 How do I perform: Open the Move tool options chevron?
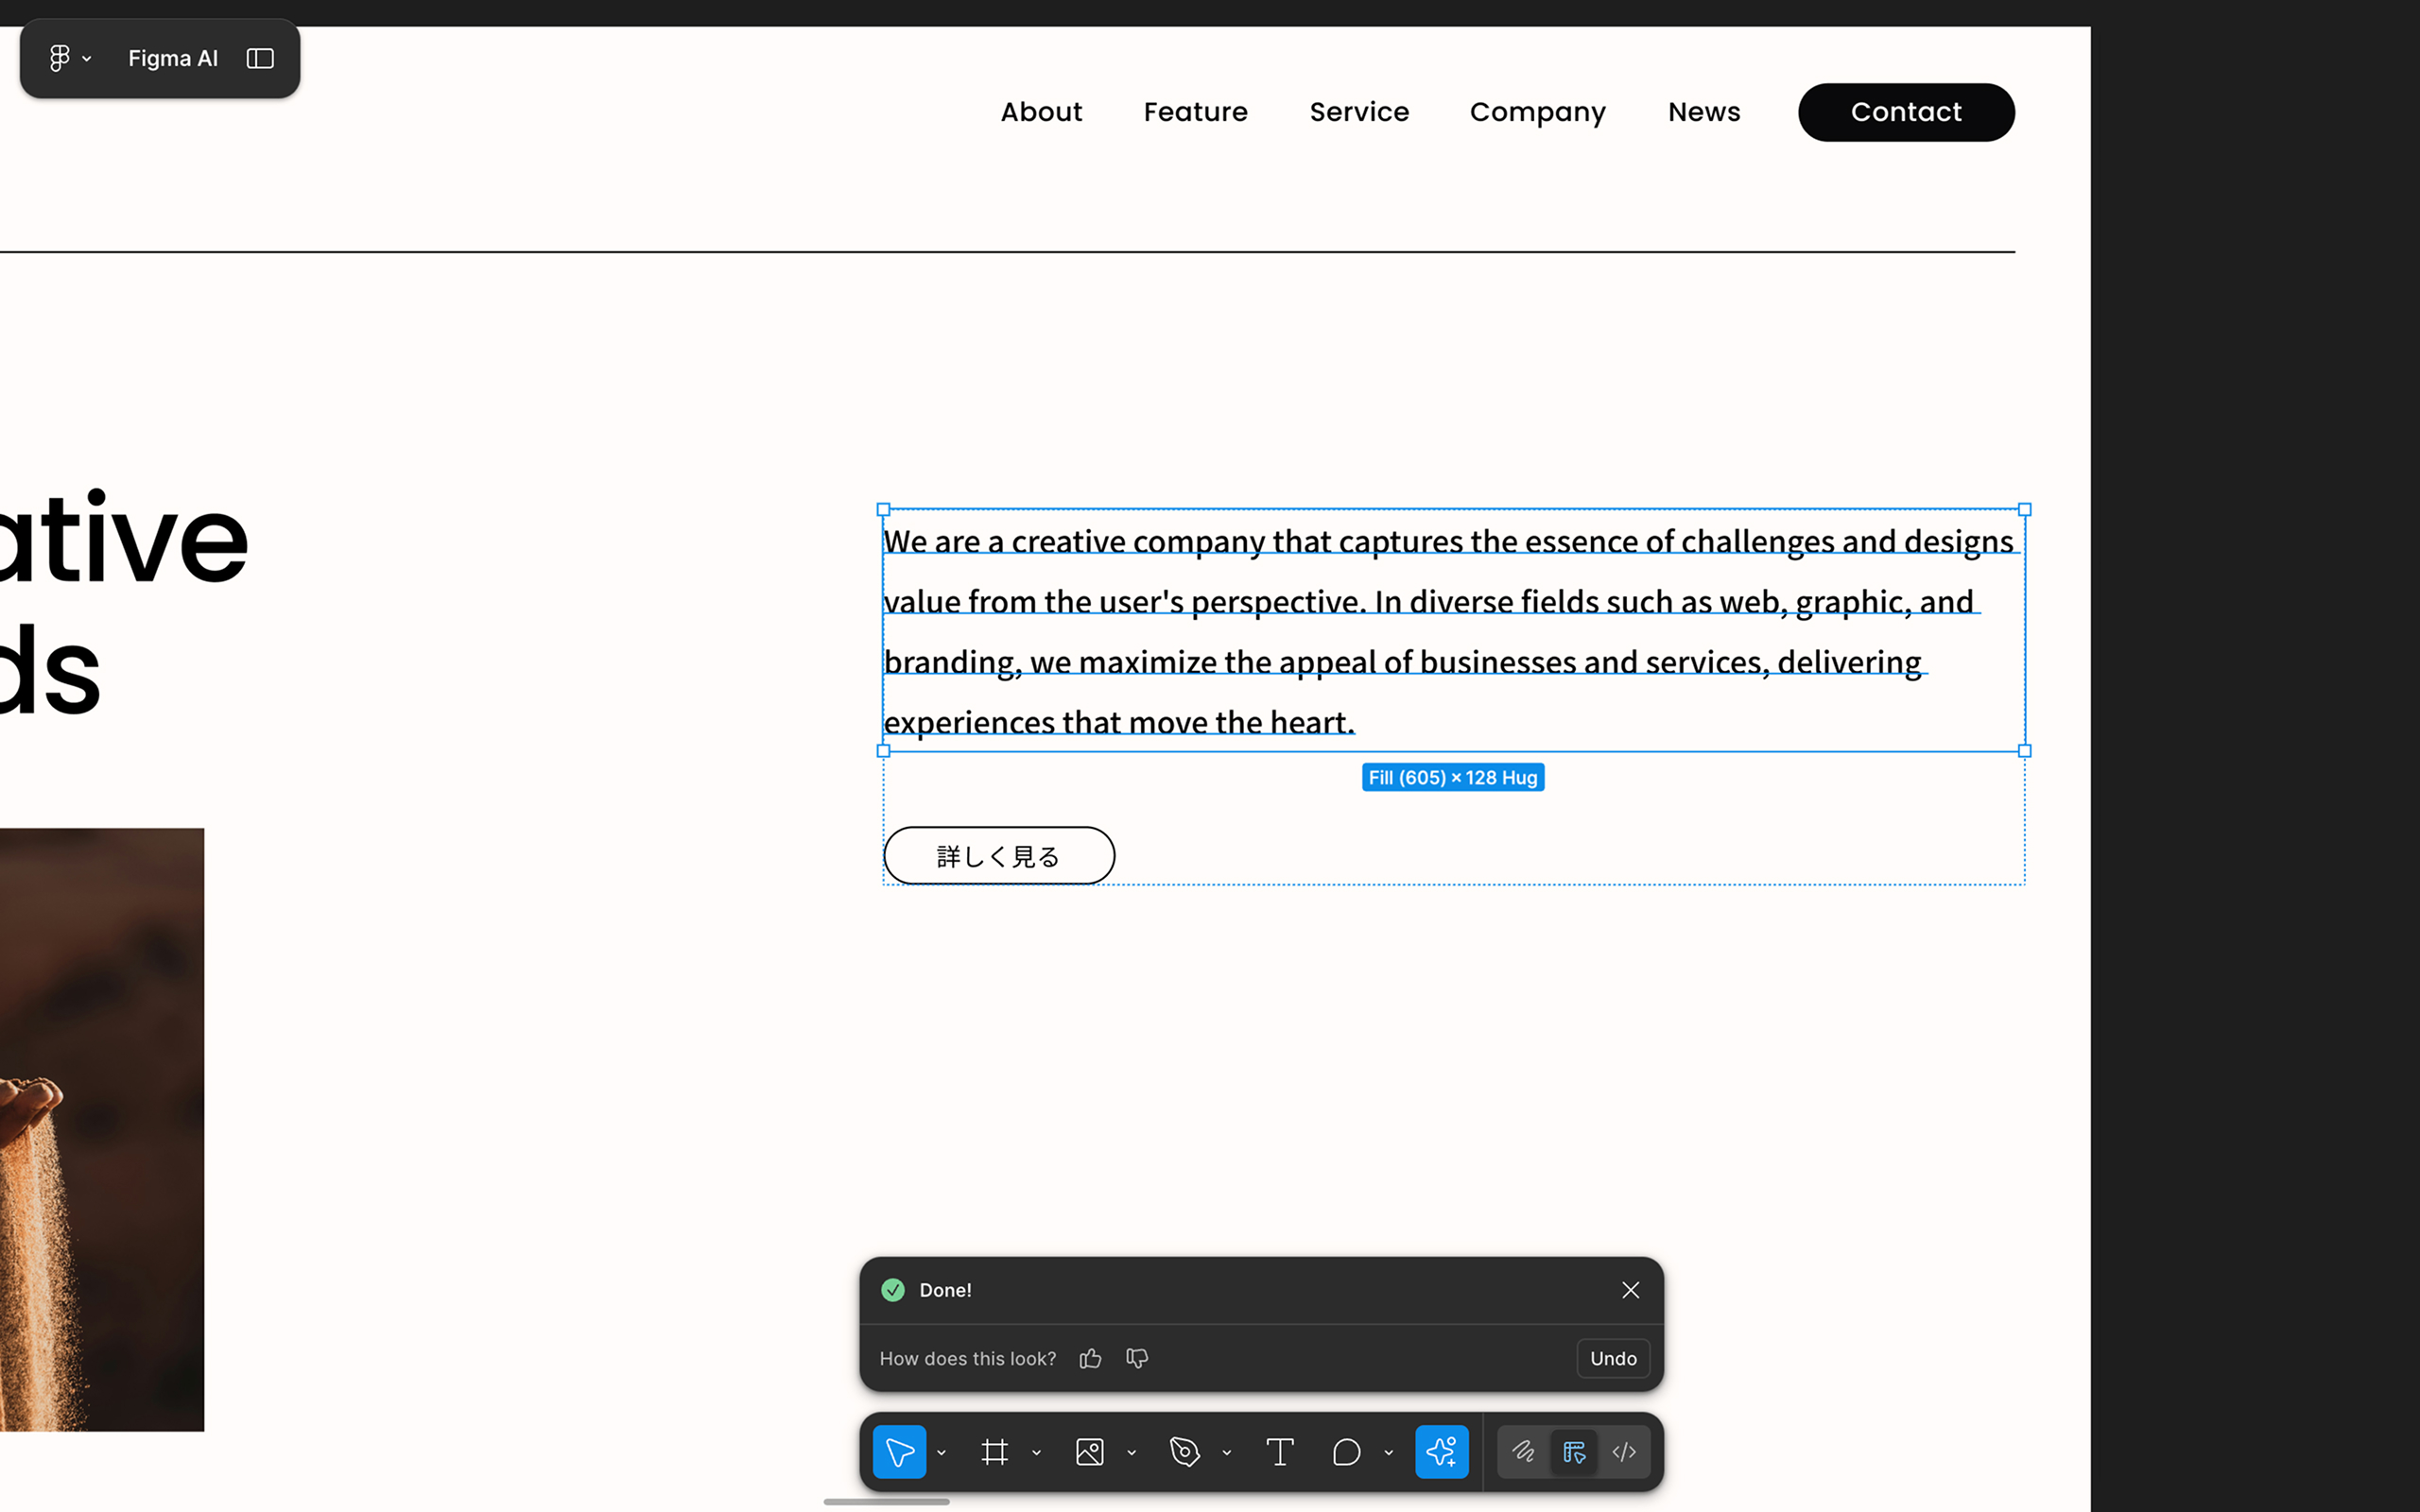[x=941, y=1452]
